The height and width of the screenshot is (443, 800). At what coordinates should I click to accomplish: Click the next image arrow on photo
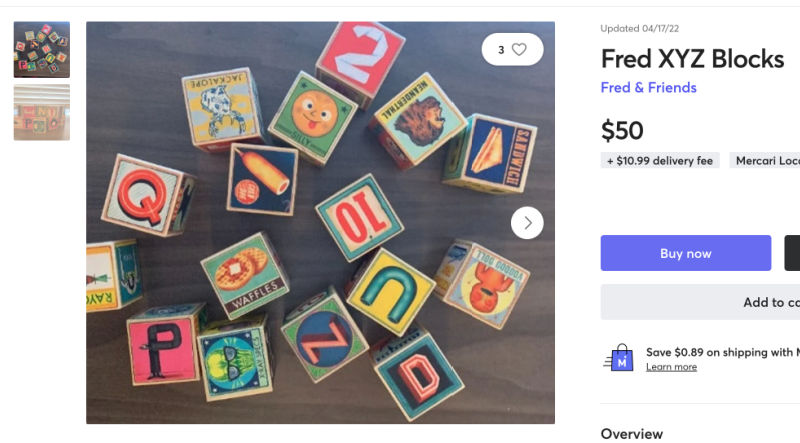(x=527, y=222)
